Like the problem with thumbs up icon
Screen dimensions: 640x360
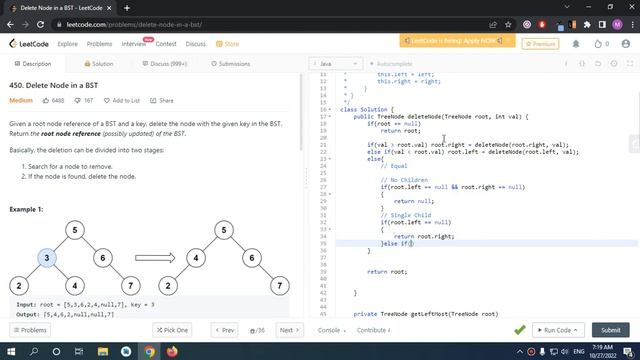point(46,100)
